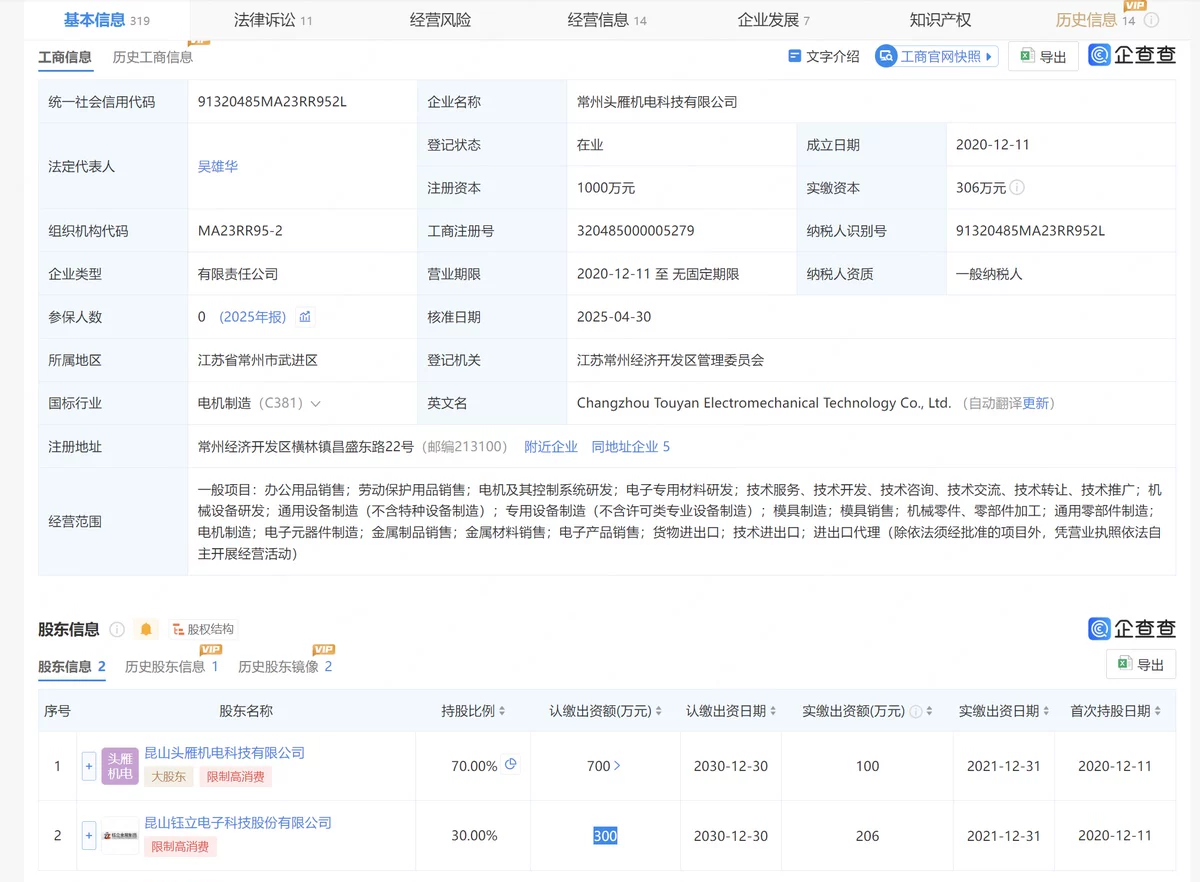Open 历史股东信息 1 sub-tab
This screenshot has width=1200, height=882.
tap(172, 666)
